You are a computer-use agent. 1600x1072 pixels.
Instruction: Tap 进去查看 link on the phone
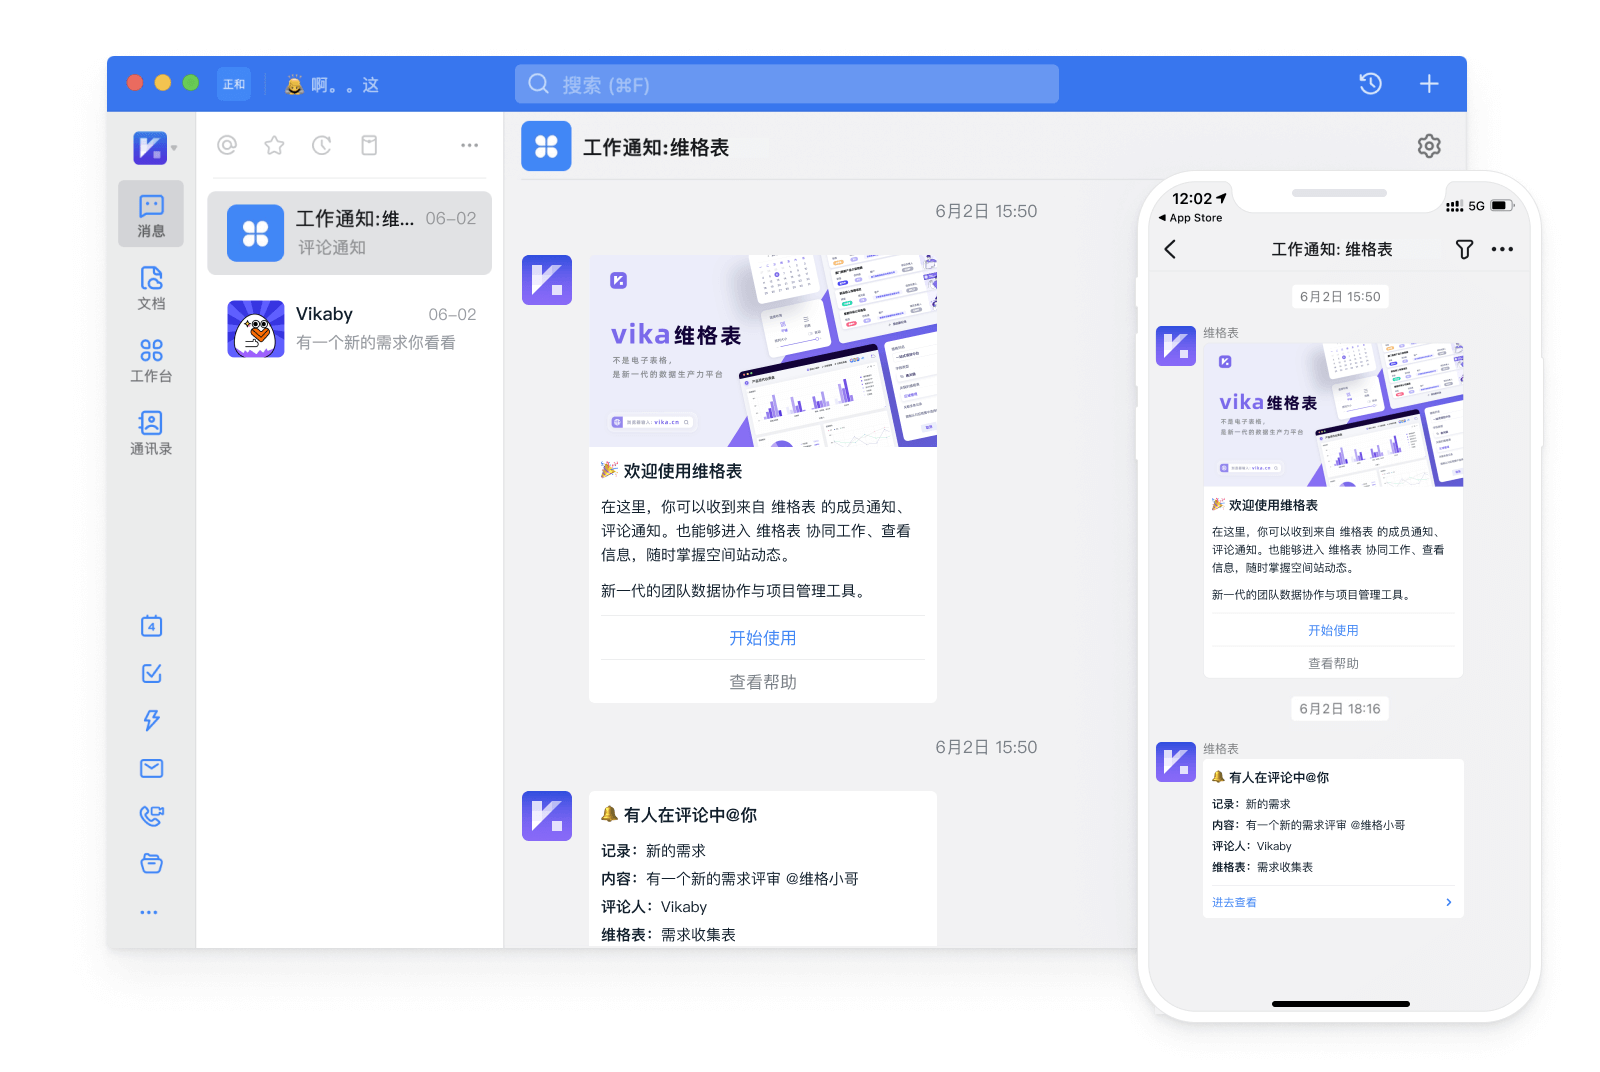point(1234,902)
